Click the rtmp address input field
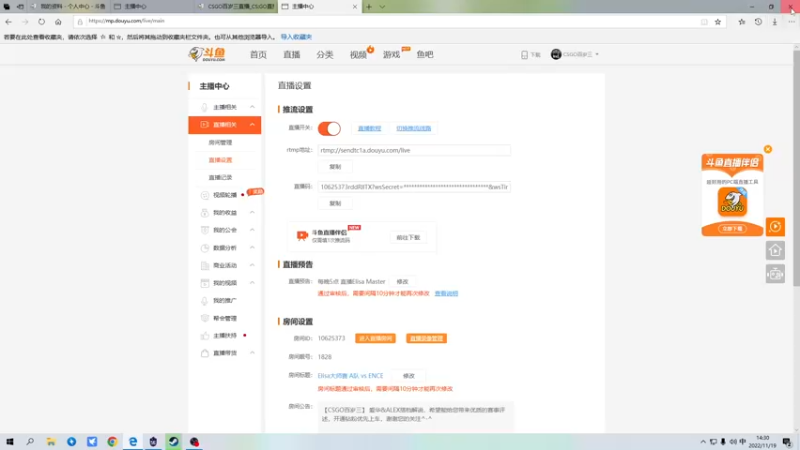800x450 pixels. point(414,151)
